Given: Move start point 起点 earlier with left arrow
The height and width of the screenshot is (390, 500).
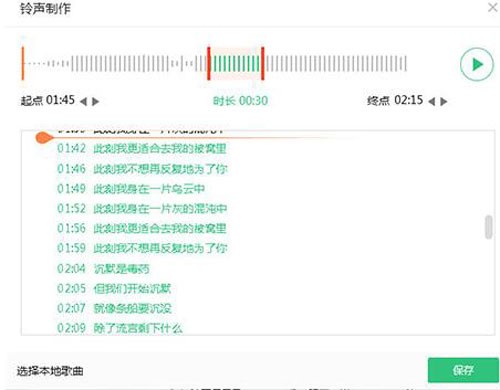Looking at the screenshot, I should (x=84, y=101).
